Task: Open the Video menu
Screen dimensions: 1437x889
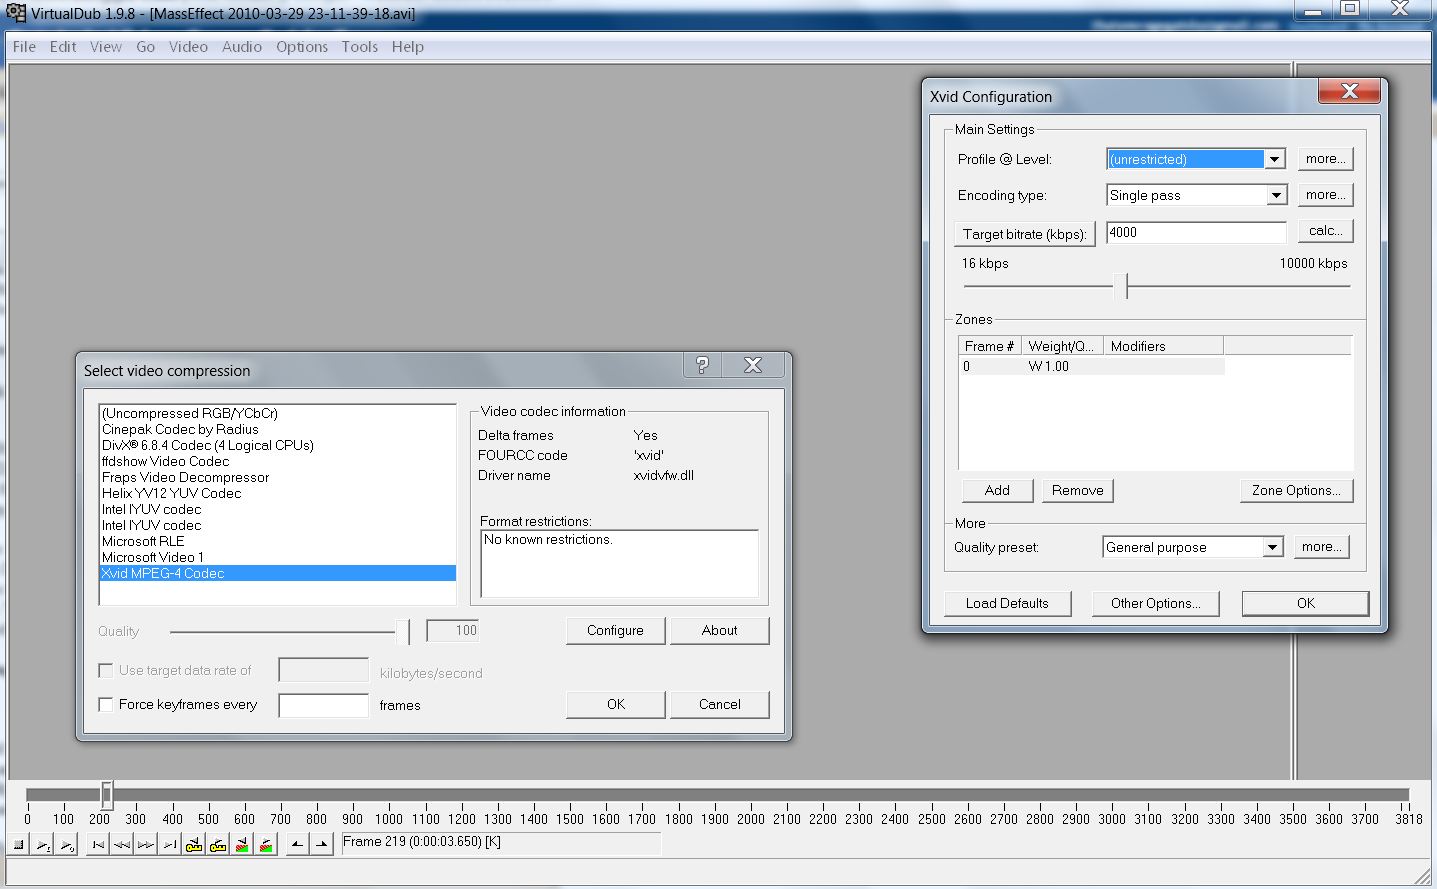Action: pos(188,47)
